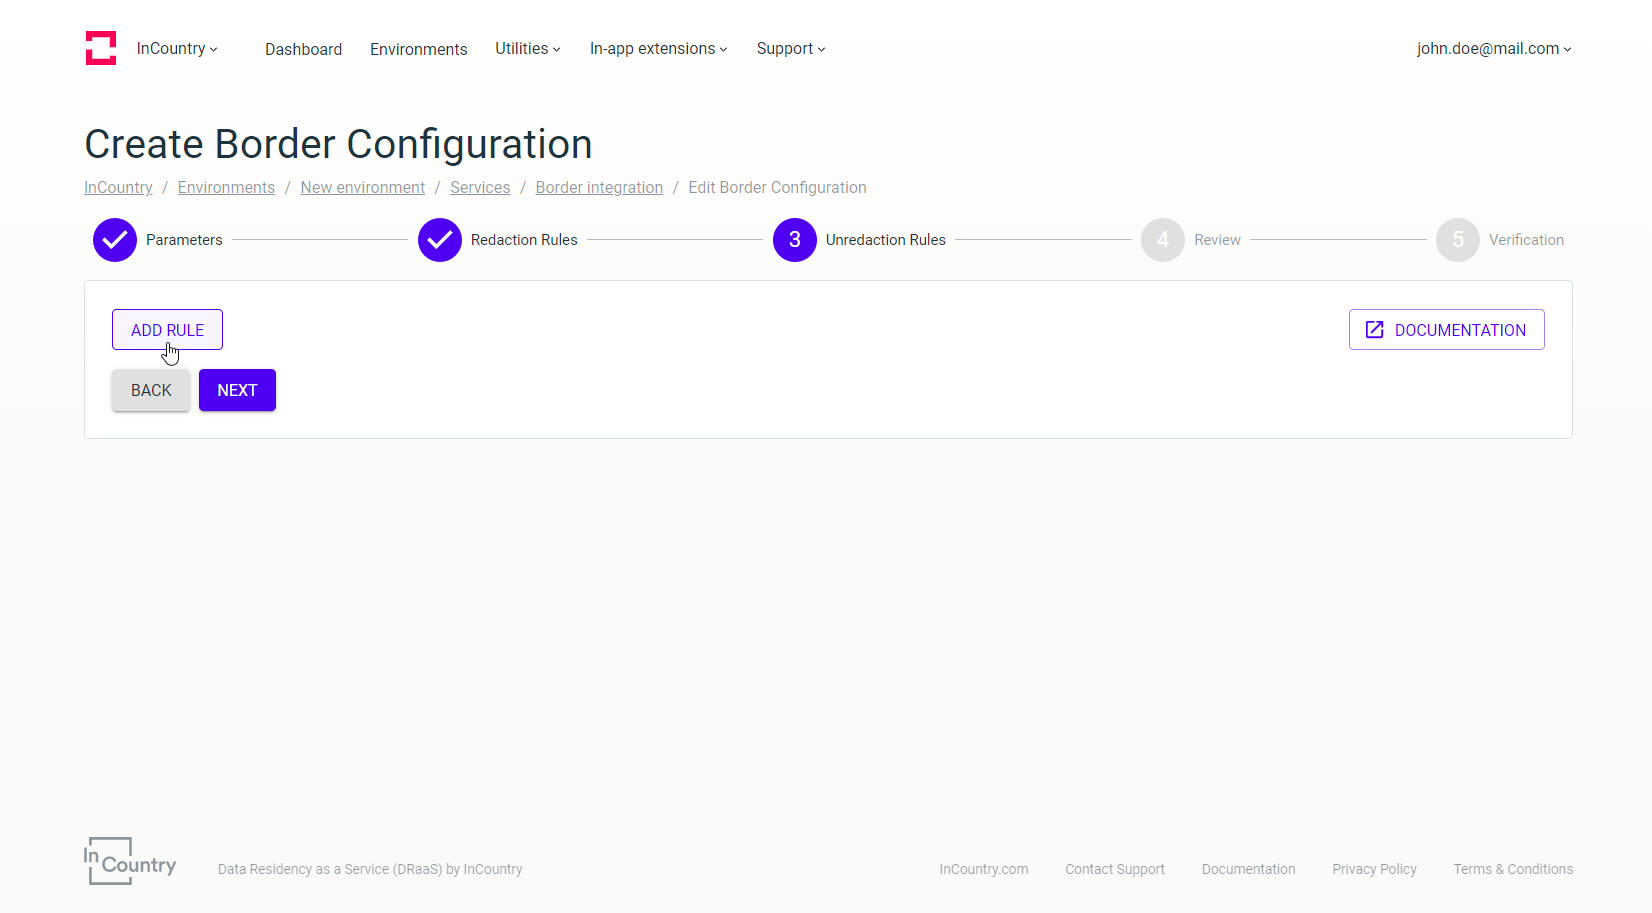Select step 4 Review circle
Viewport: 1652px width, 913px height.
[x=1163, y=240]
